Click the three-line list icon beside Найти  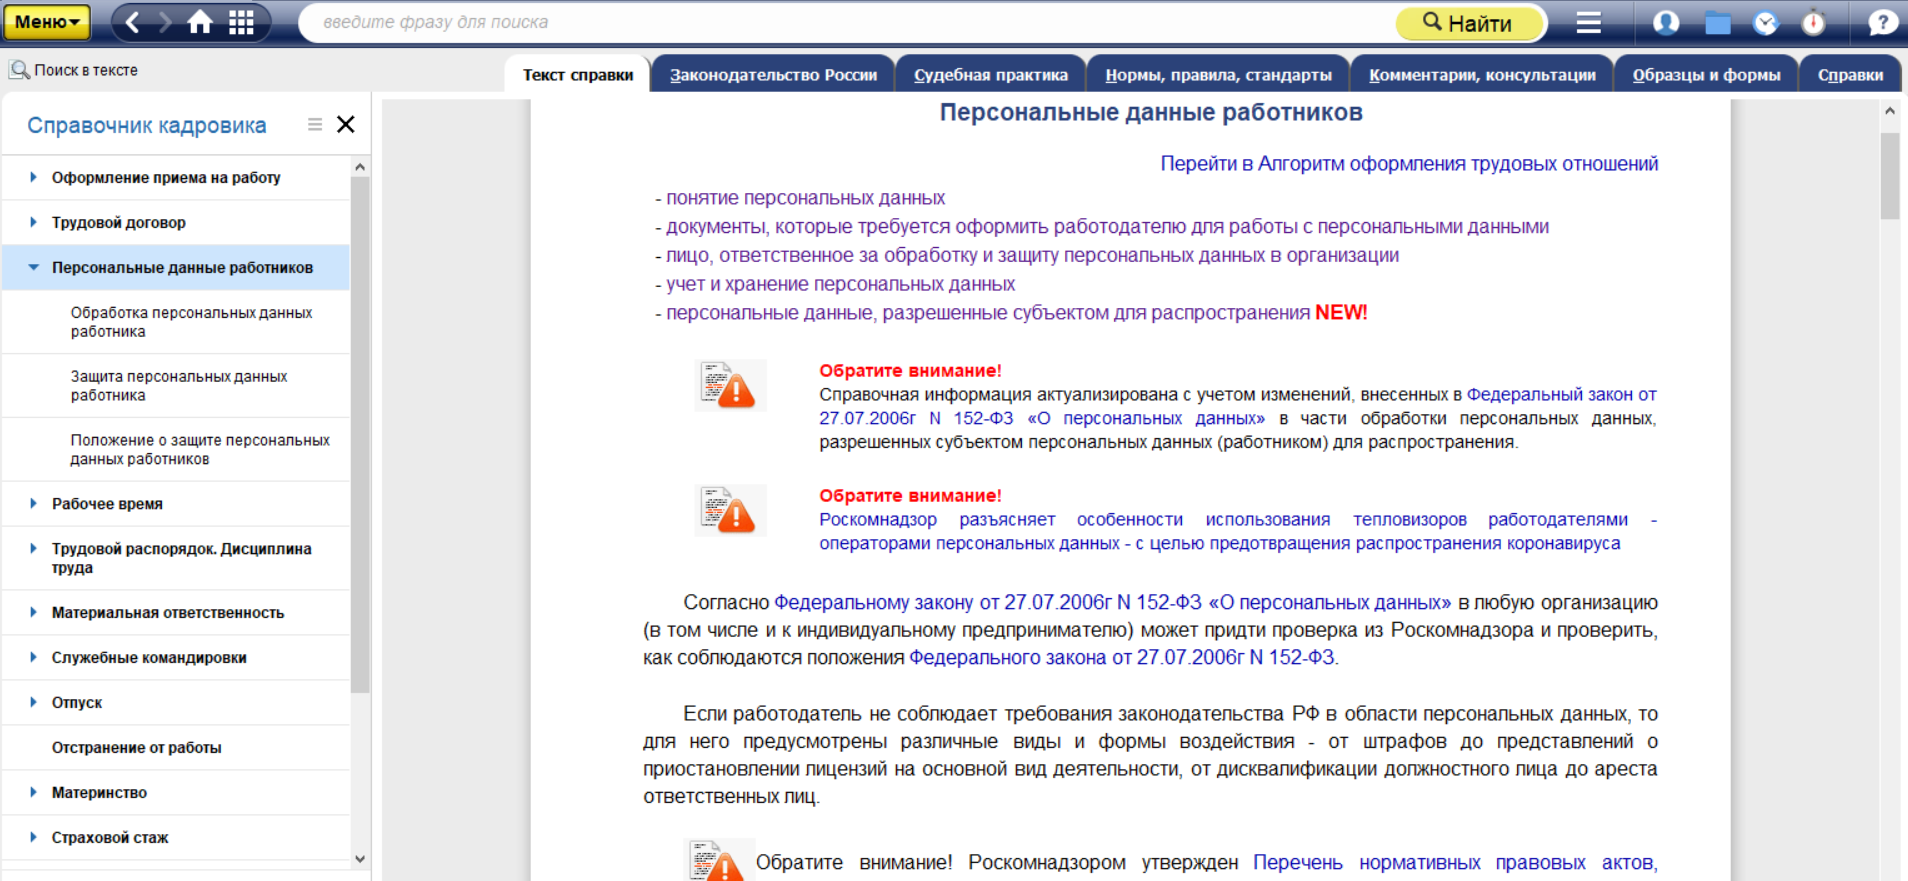pos(1589,22)
